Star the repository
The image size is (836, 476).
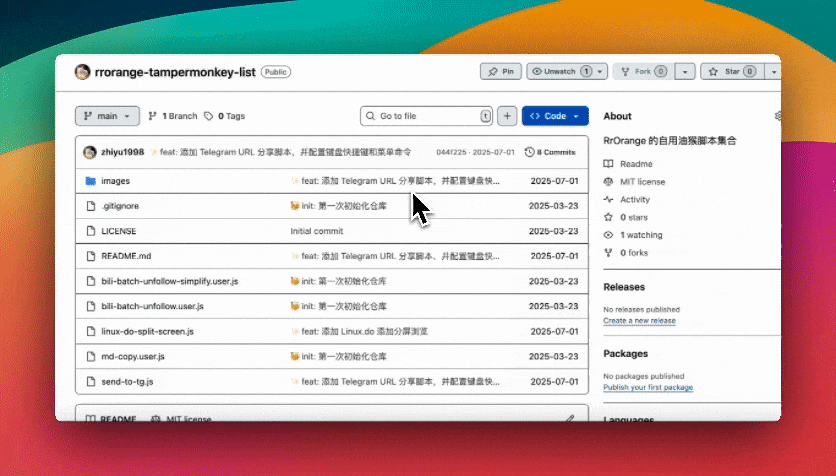tap(732, 71)
